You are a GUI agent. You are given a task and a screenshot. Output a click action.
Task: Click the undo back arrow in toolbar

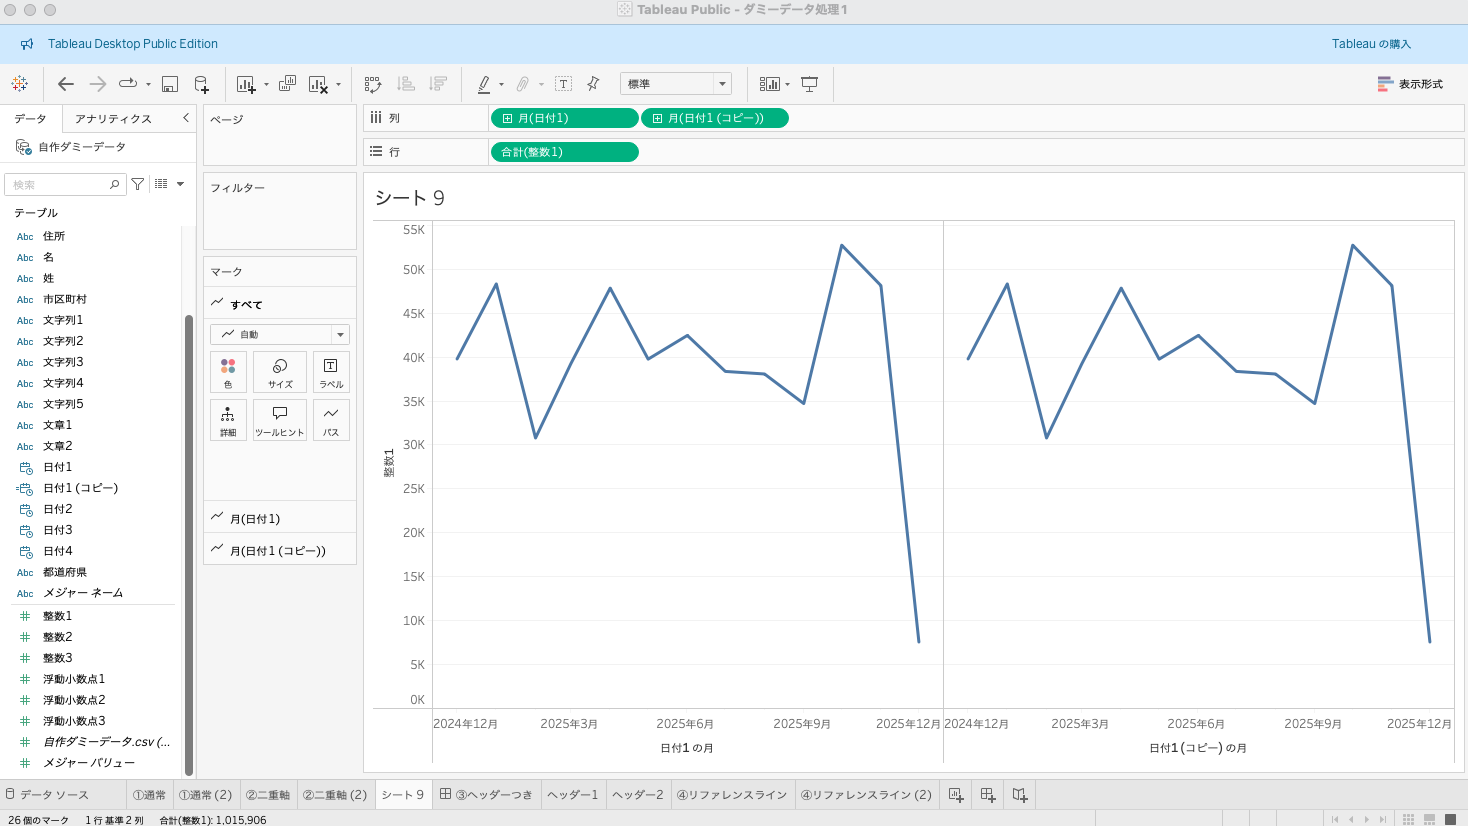66,84
